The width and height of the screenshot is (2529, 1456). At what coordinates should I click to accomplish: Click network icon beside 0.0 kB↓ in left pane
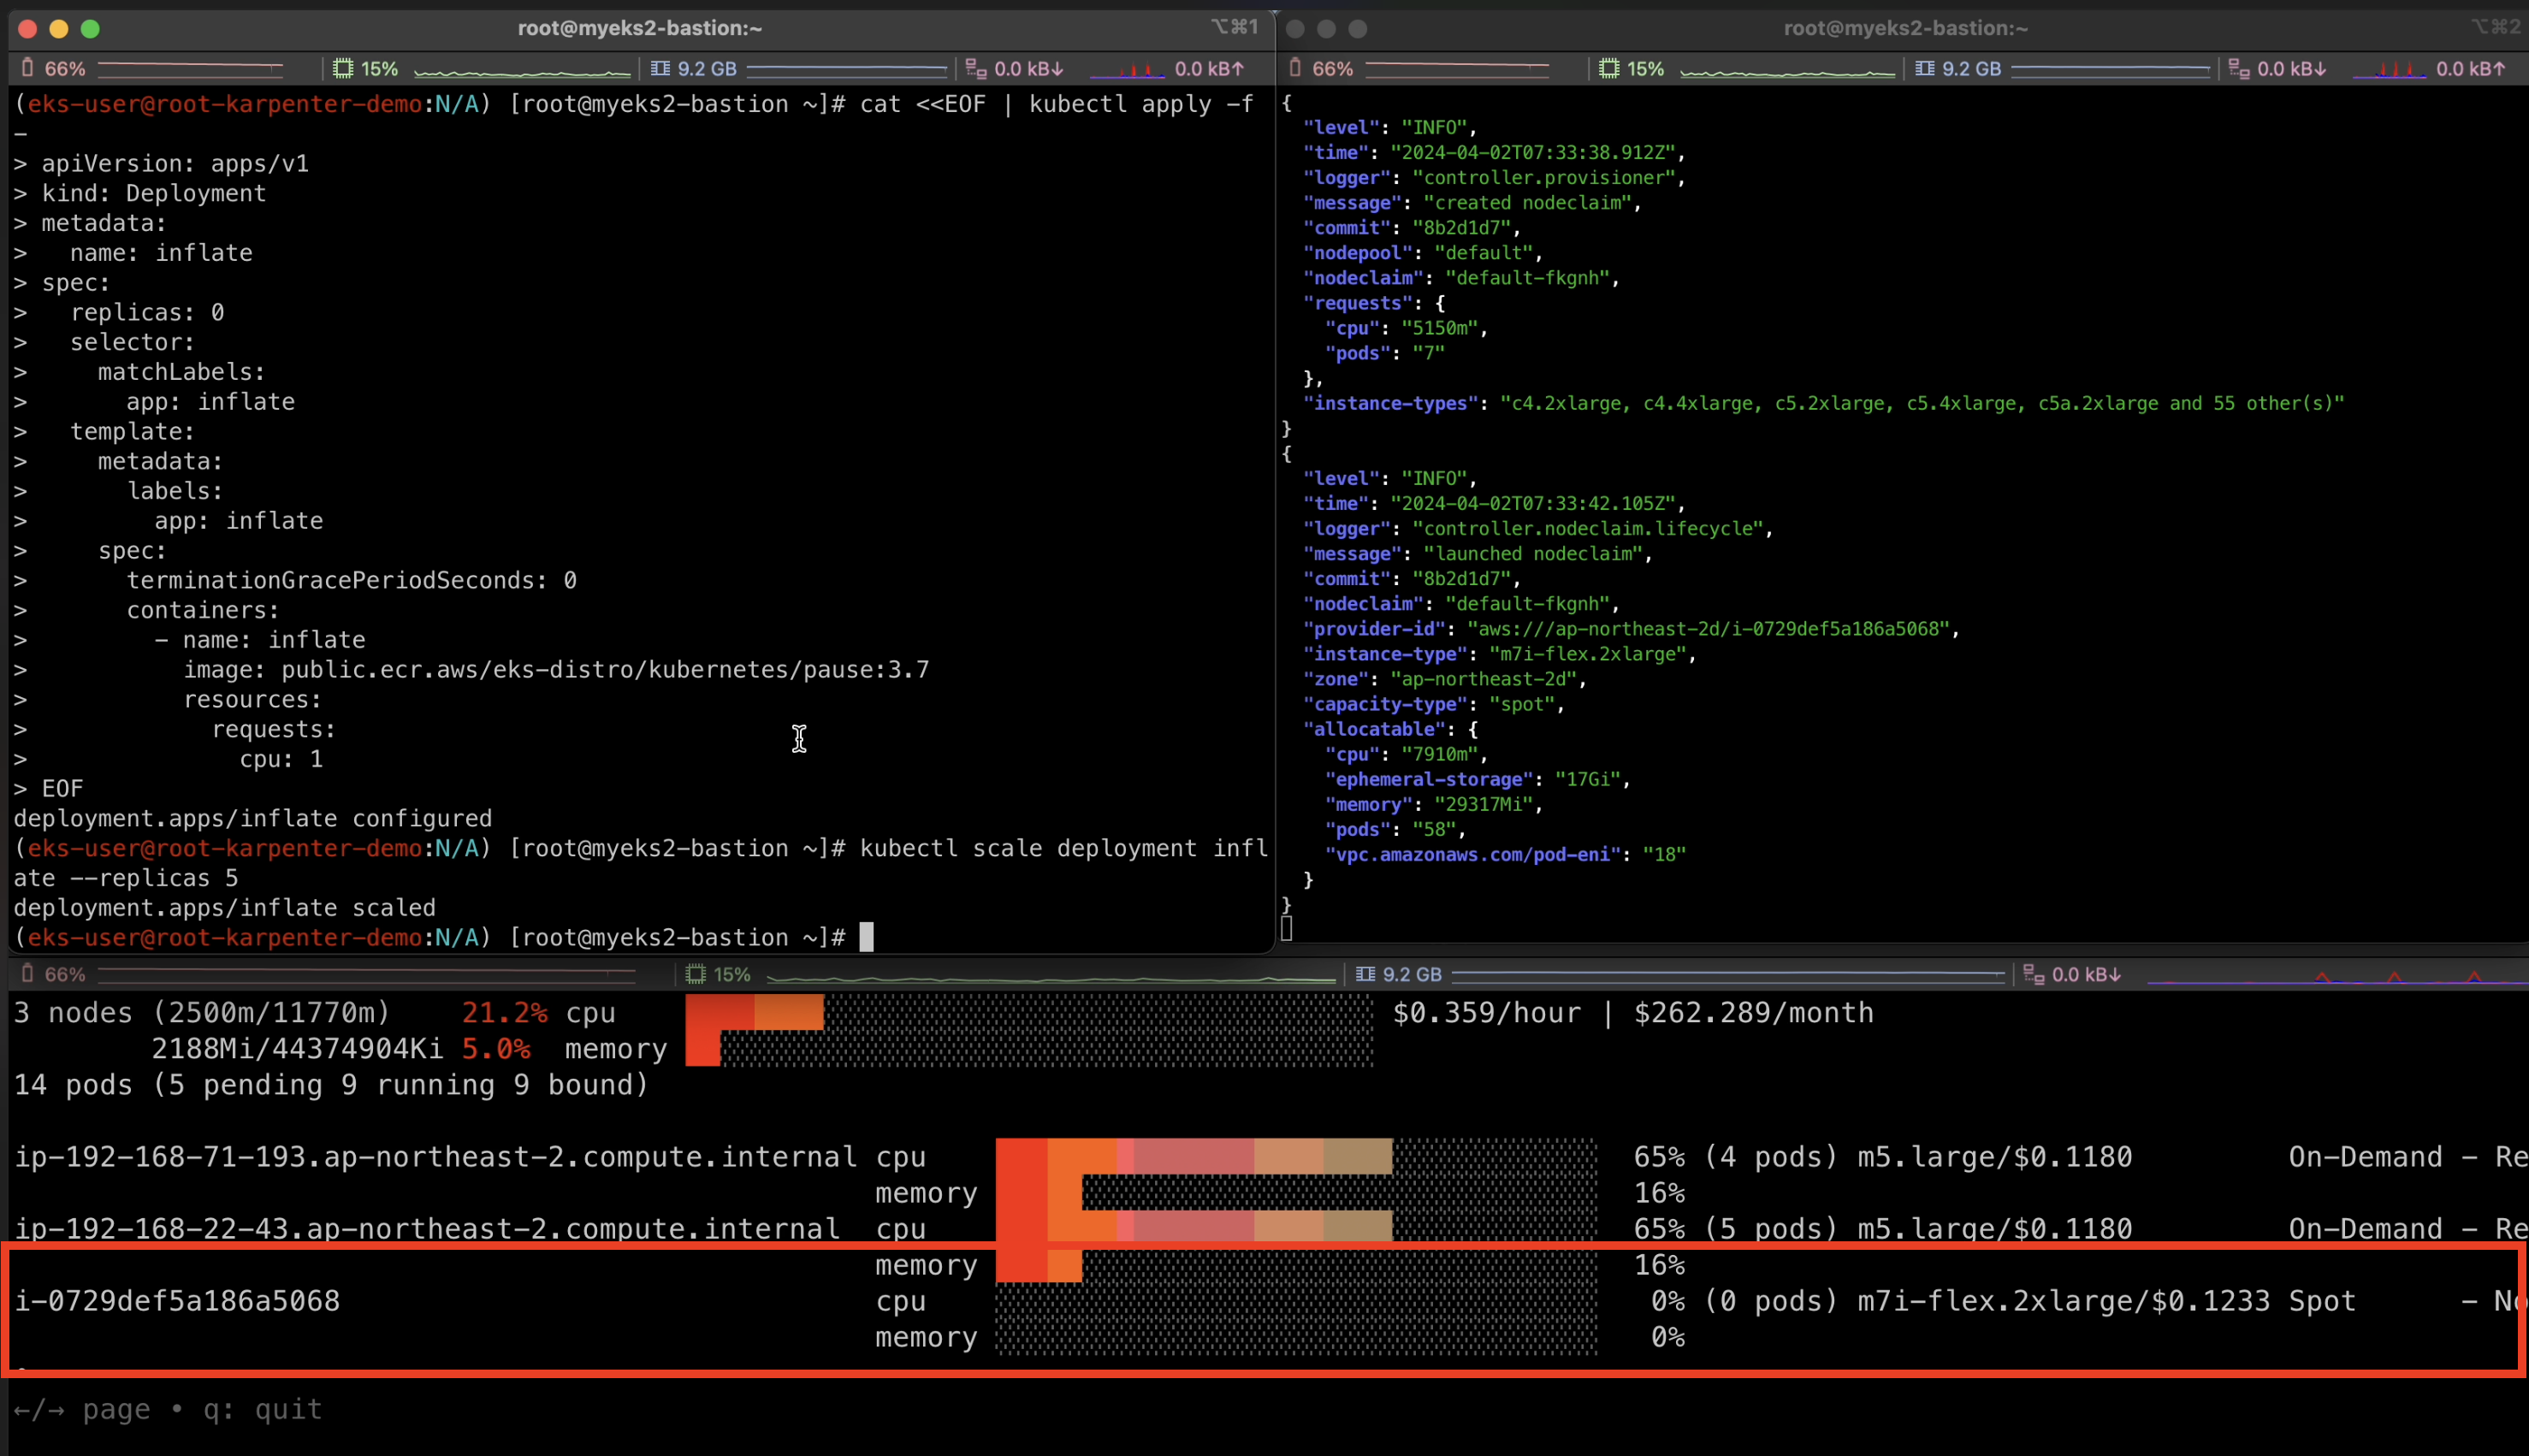[x=975, y=68]
